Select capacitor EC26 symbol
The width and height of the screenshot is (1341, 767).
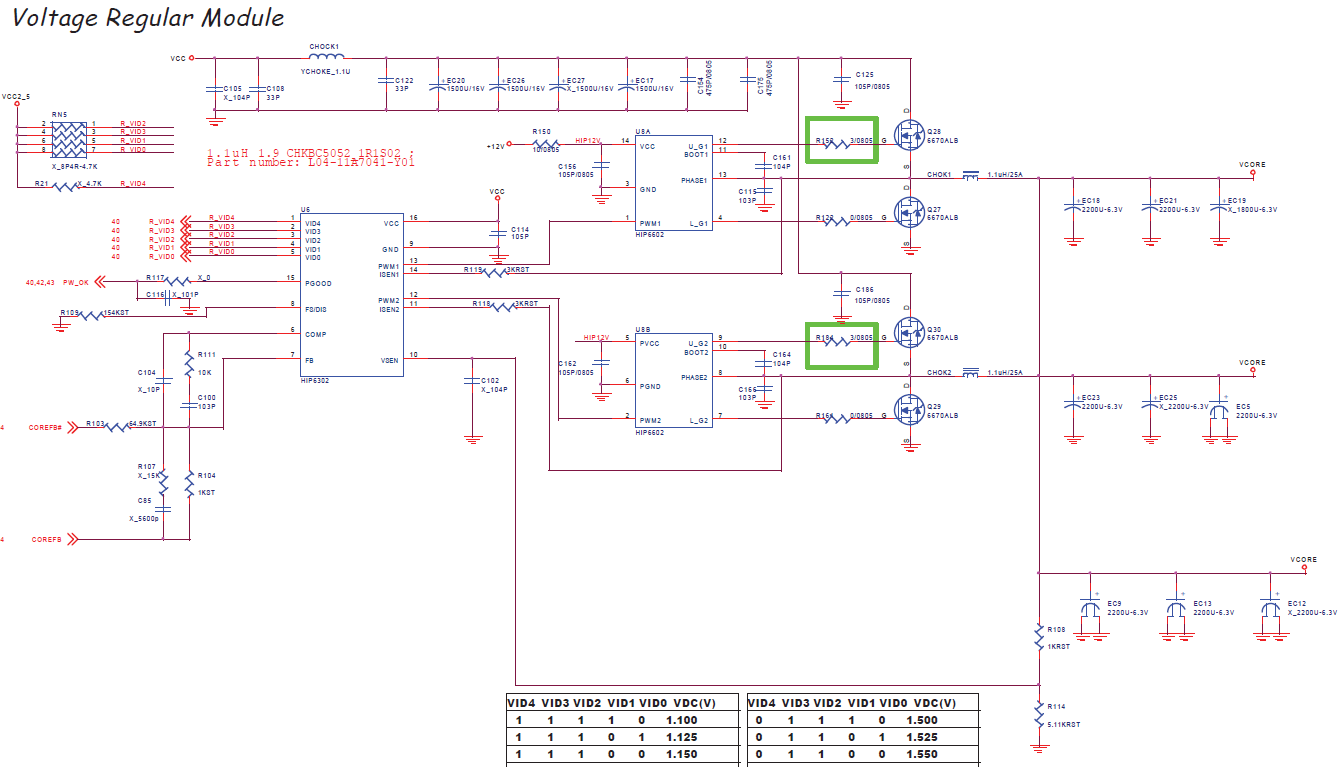498,86
